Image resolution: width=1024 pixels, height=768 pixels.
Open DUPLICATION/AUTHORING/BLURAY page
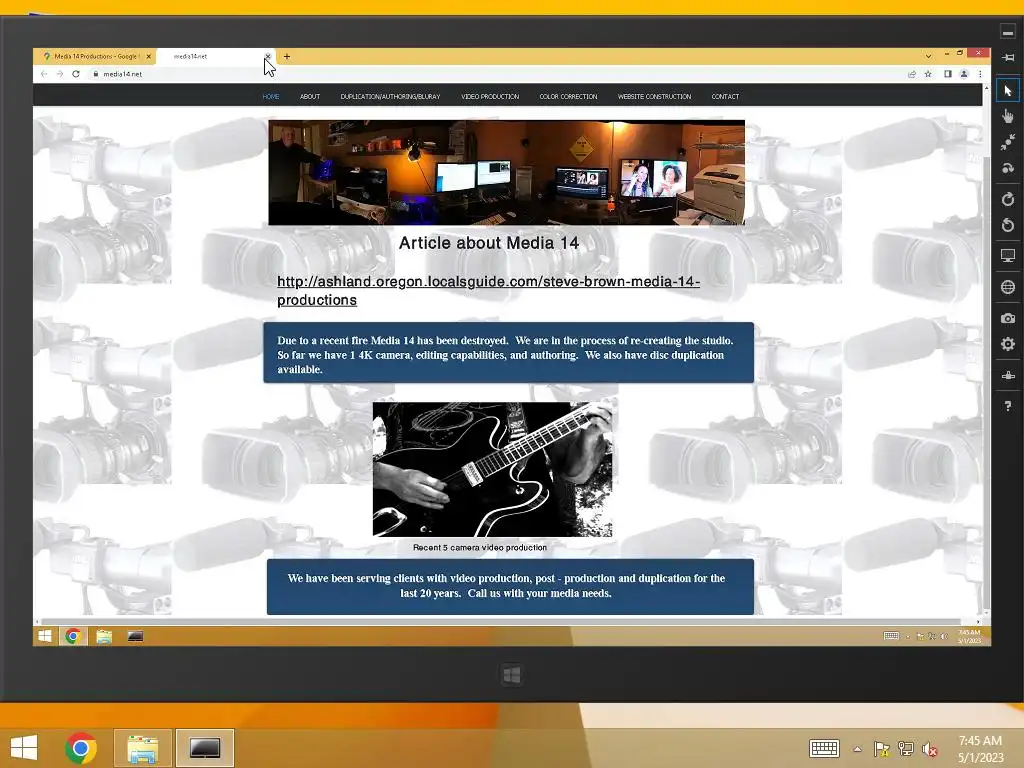tap(391, 96)
